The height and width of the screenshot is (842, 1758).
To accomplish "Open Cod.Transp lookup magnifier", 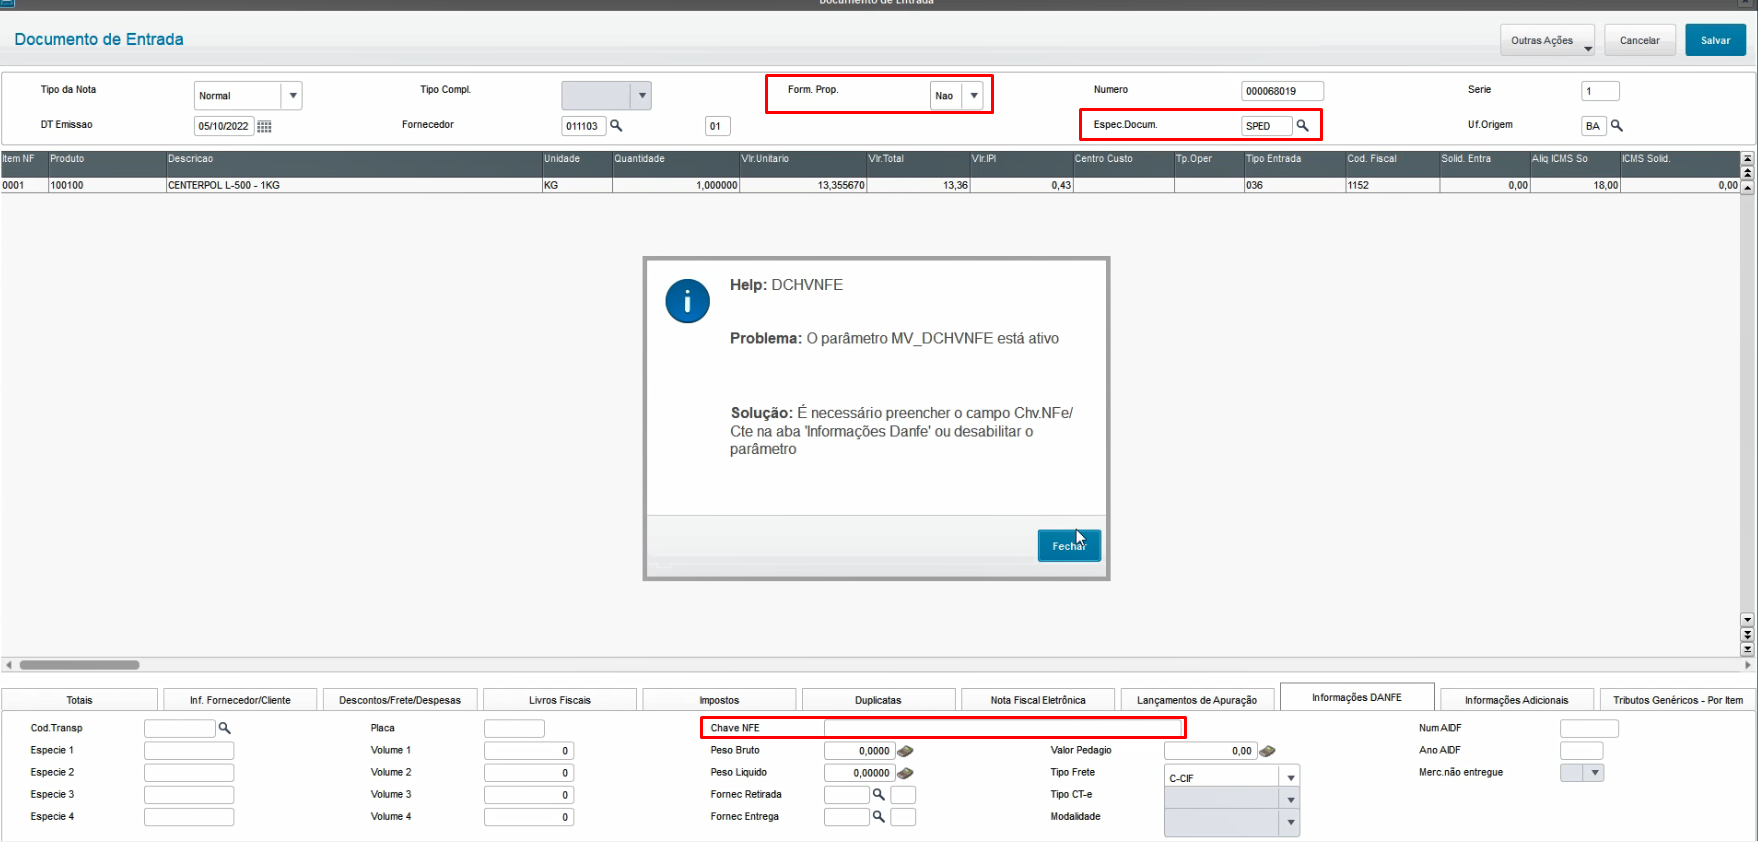I will click(225, 728).
